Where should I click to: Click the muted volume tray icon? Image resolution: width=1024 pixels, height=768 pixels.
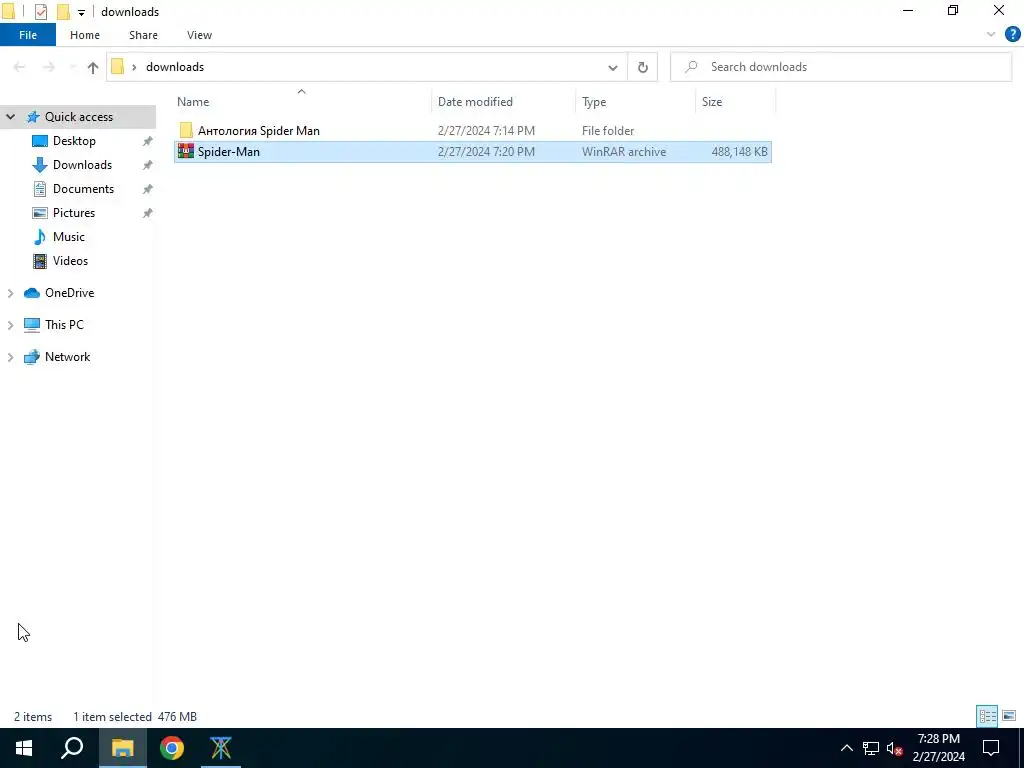click(895, 748)
